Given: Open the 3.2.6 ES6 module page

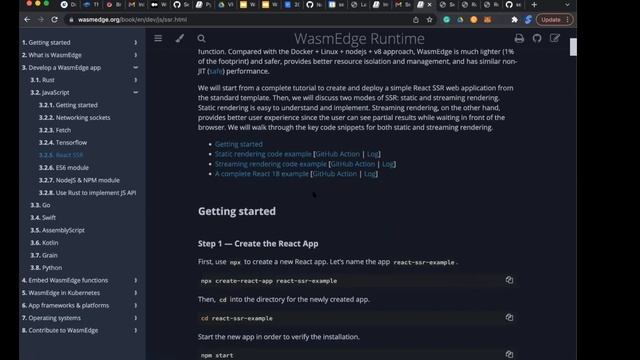Looking at the screenshot, I should pyautogui.click(x=64, y=168).
